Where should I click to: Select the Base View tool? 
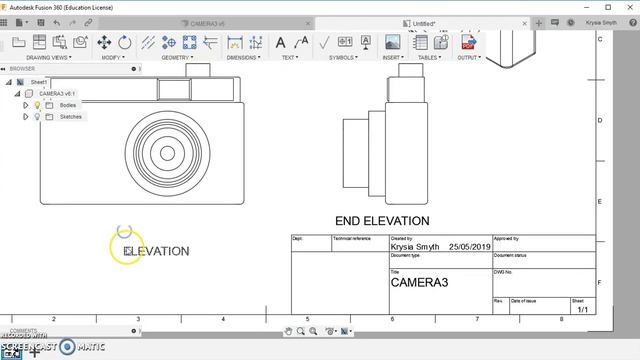click(18, 42)
